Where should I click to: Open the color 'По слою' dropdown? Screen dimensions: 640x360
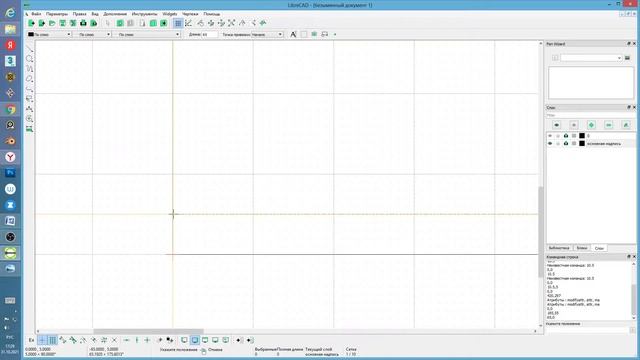(49, 35)
